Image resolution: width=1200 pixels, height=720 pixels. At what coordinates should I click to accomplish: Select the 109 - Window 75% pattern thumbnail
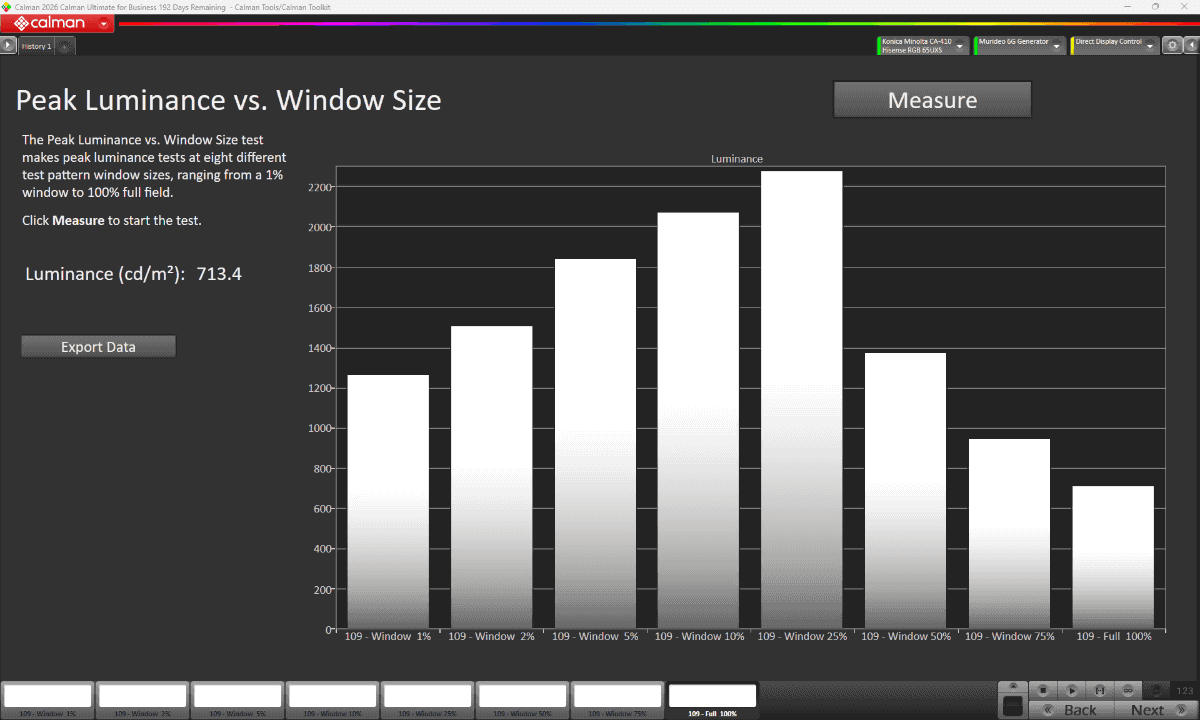pyautogui.click(x=617, y=699)
